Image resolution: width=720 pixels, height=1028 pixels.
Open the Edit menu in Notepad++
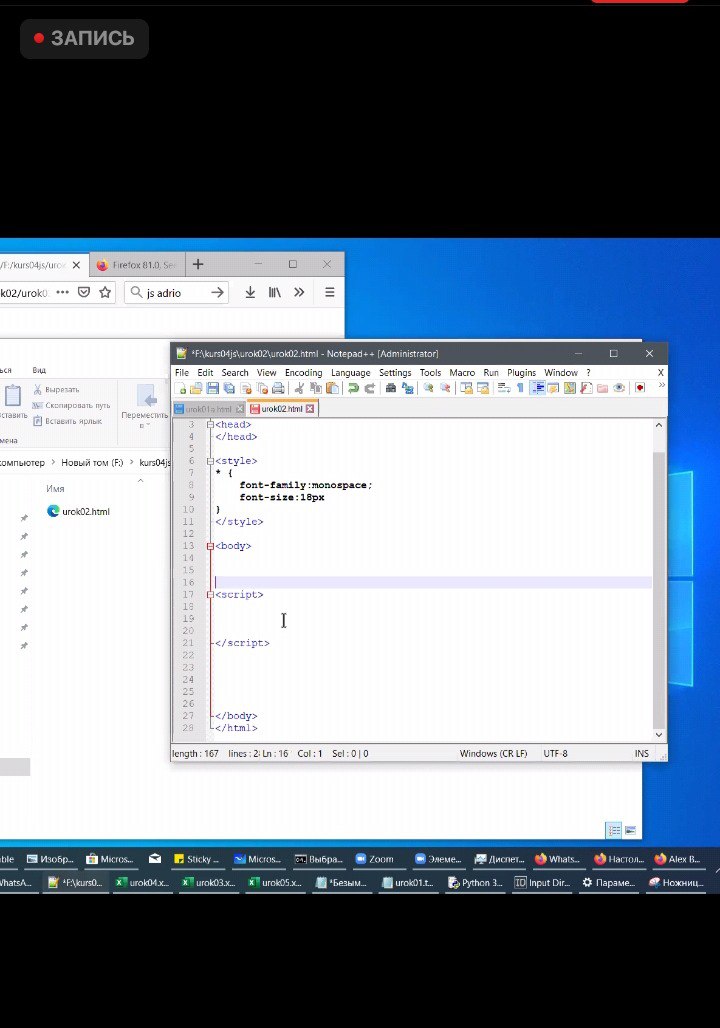point(205,372)
